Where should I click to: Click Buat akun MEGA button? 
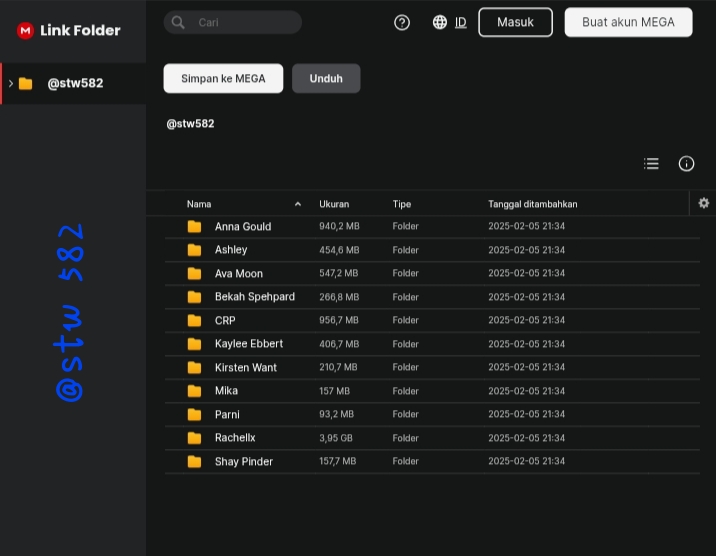(628, 22)
